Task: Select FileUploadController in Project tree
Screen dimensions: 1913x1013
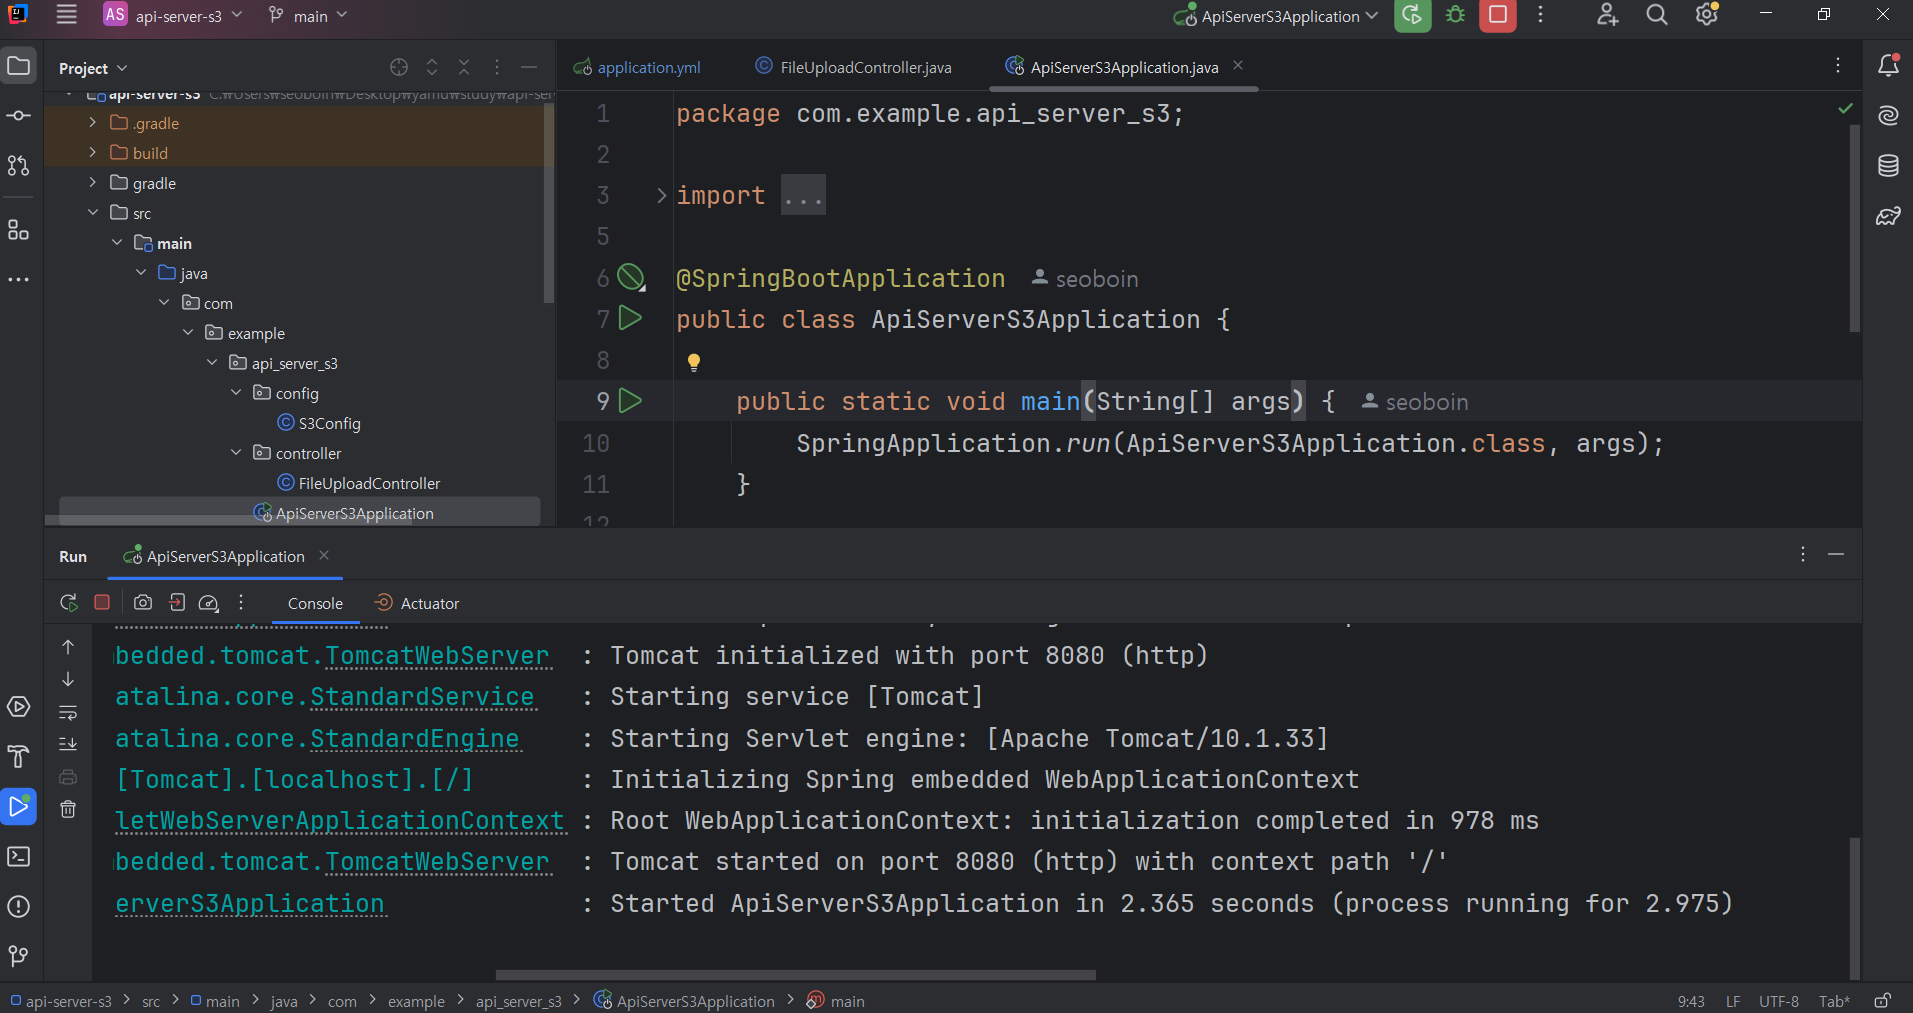Action: pos(359,483)
